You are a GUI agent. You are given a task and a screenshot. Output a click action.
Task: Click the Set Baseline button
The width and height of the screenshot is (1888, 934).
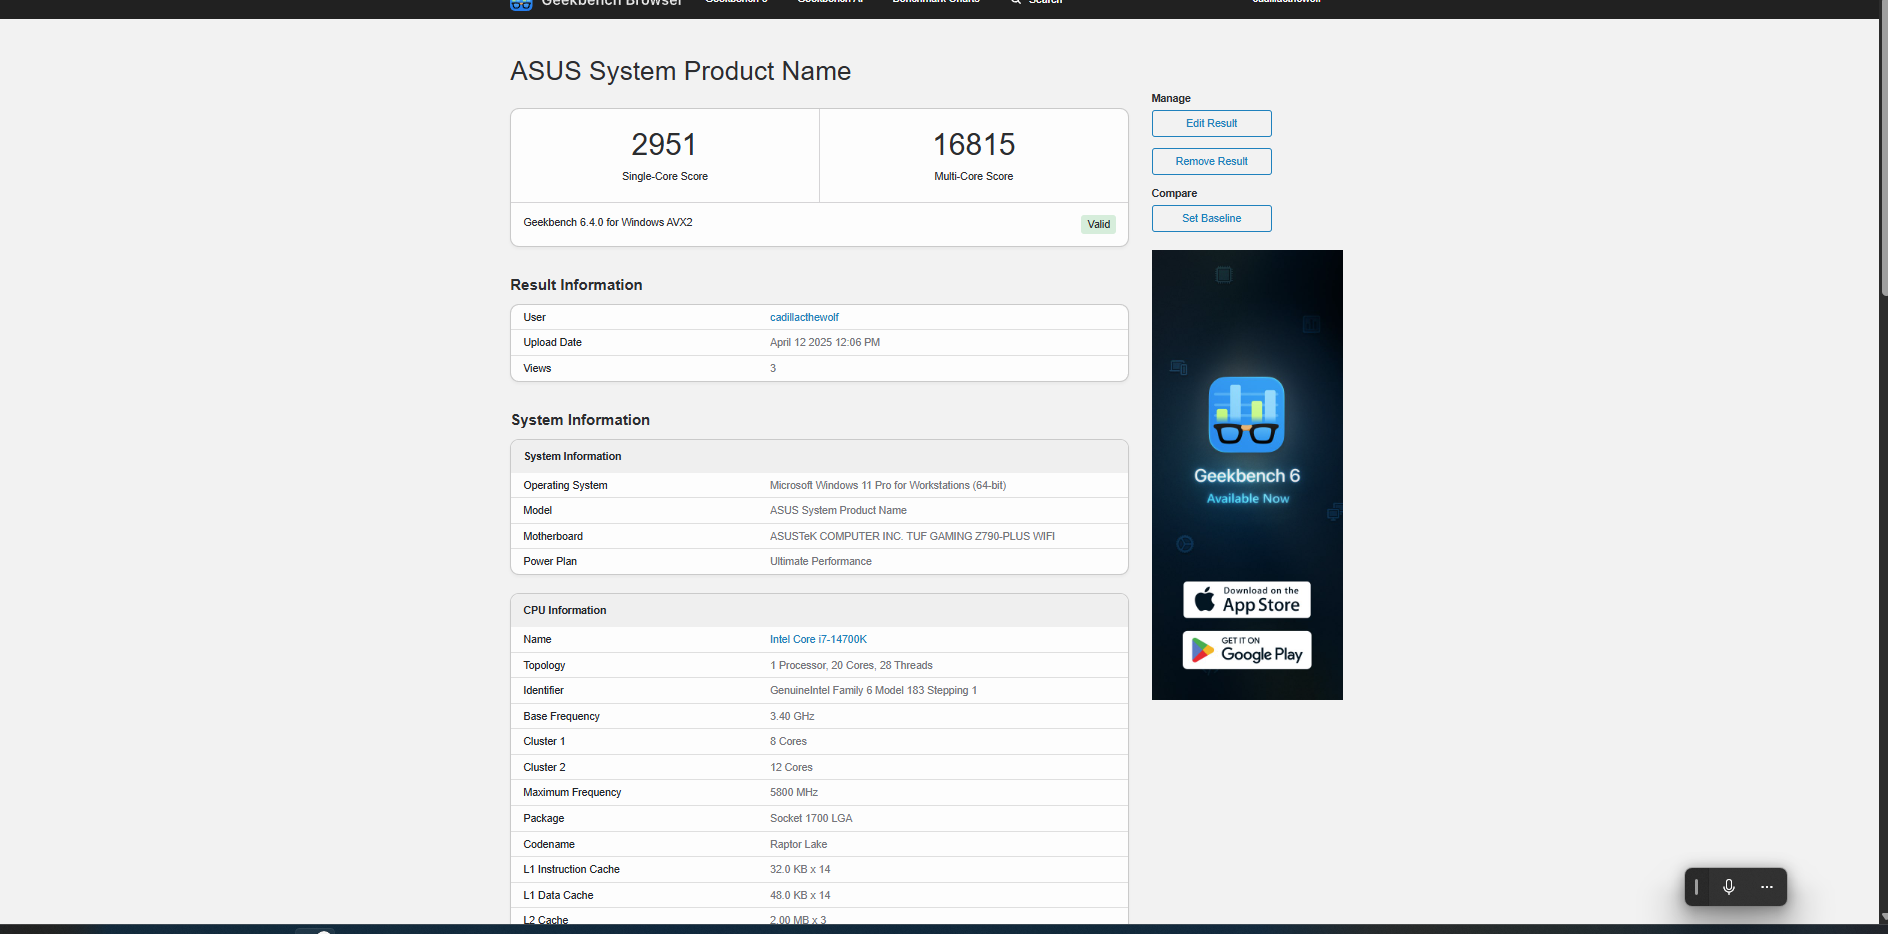tap(1211, 218)
